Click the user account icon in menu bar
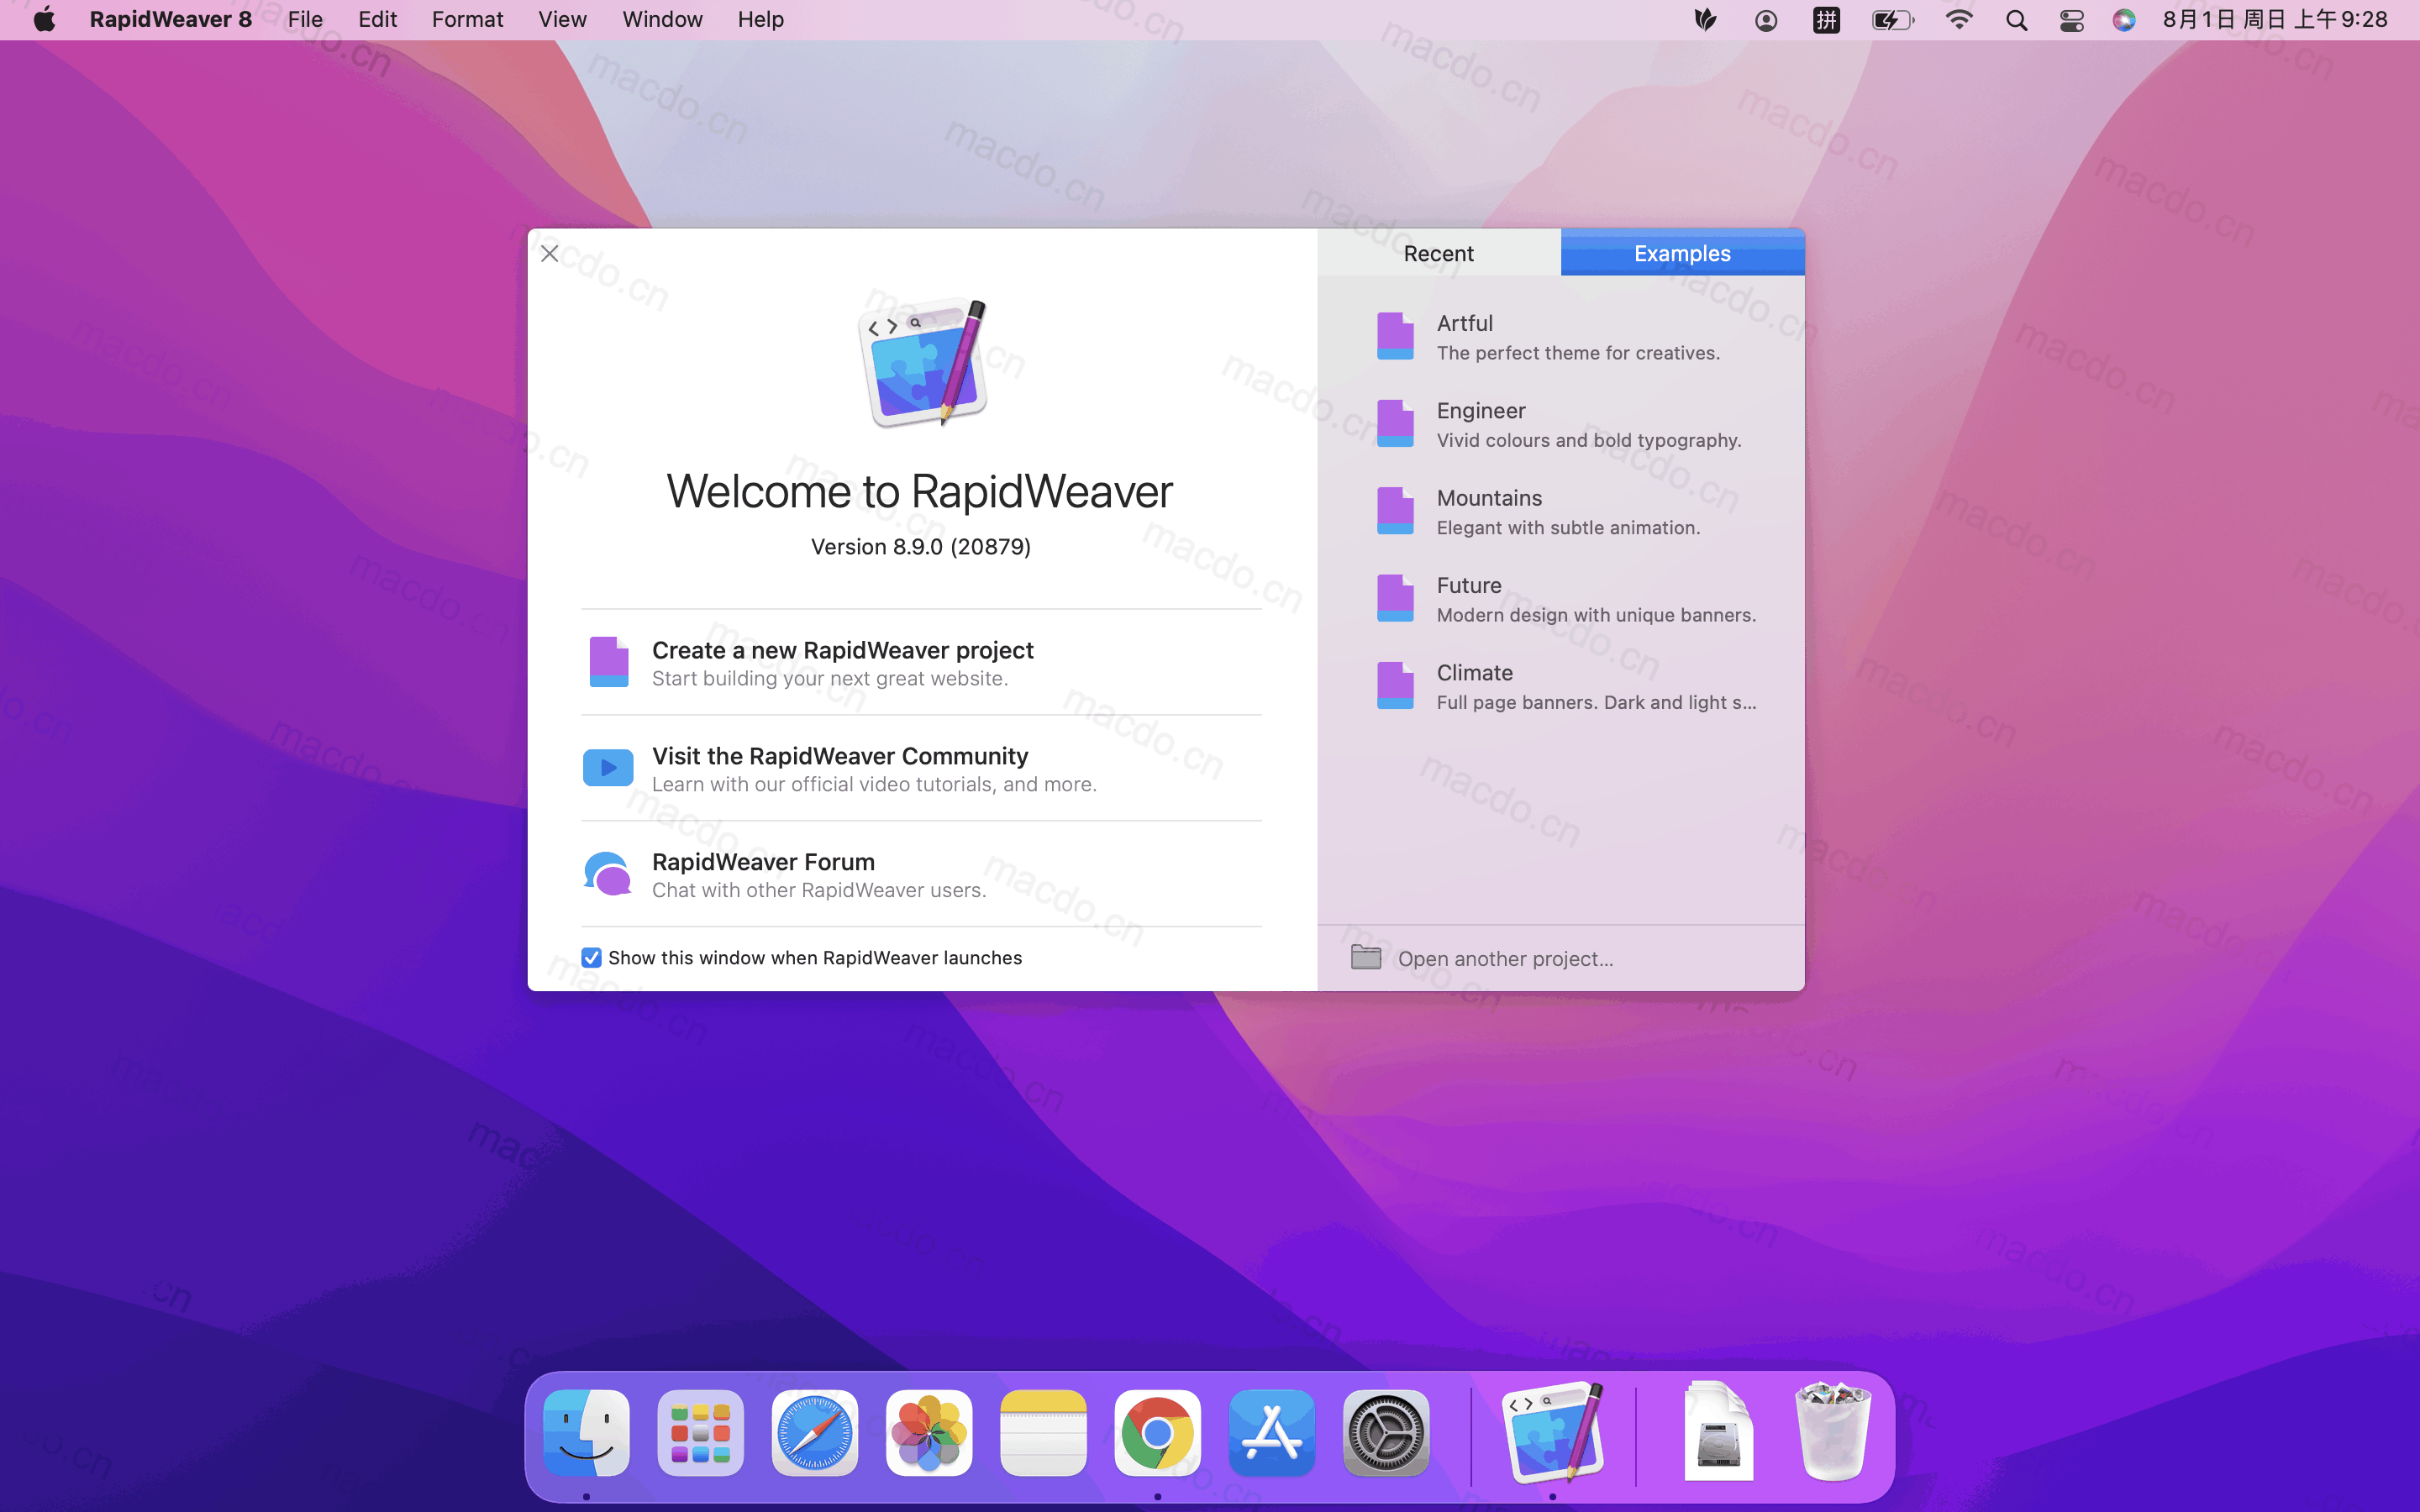The height and width of the screenshot is (1512, 2420). click(1766, 20)
